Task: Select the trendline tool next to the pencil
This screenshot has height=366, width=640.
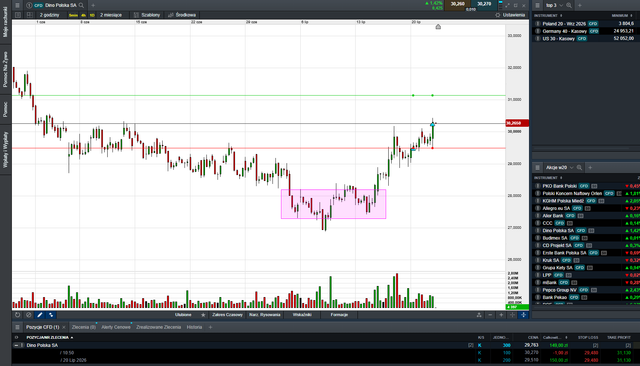Action: point(51,315)
